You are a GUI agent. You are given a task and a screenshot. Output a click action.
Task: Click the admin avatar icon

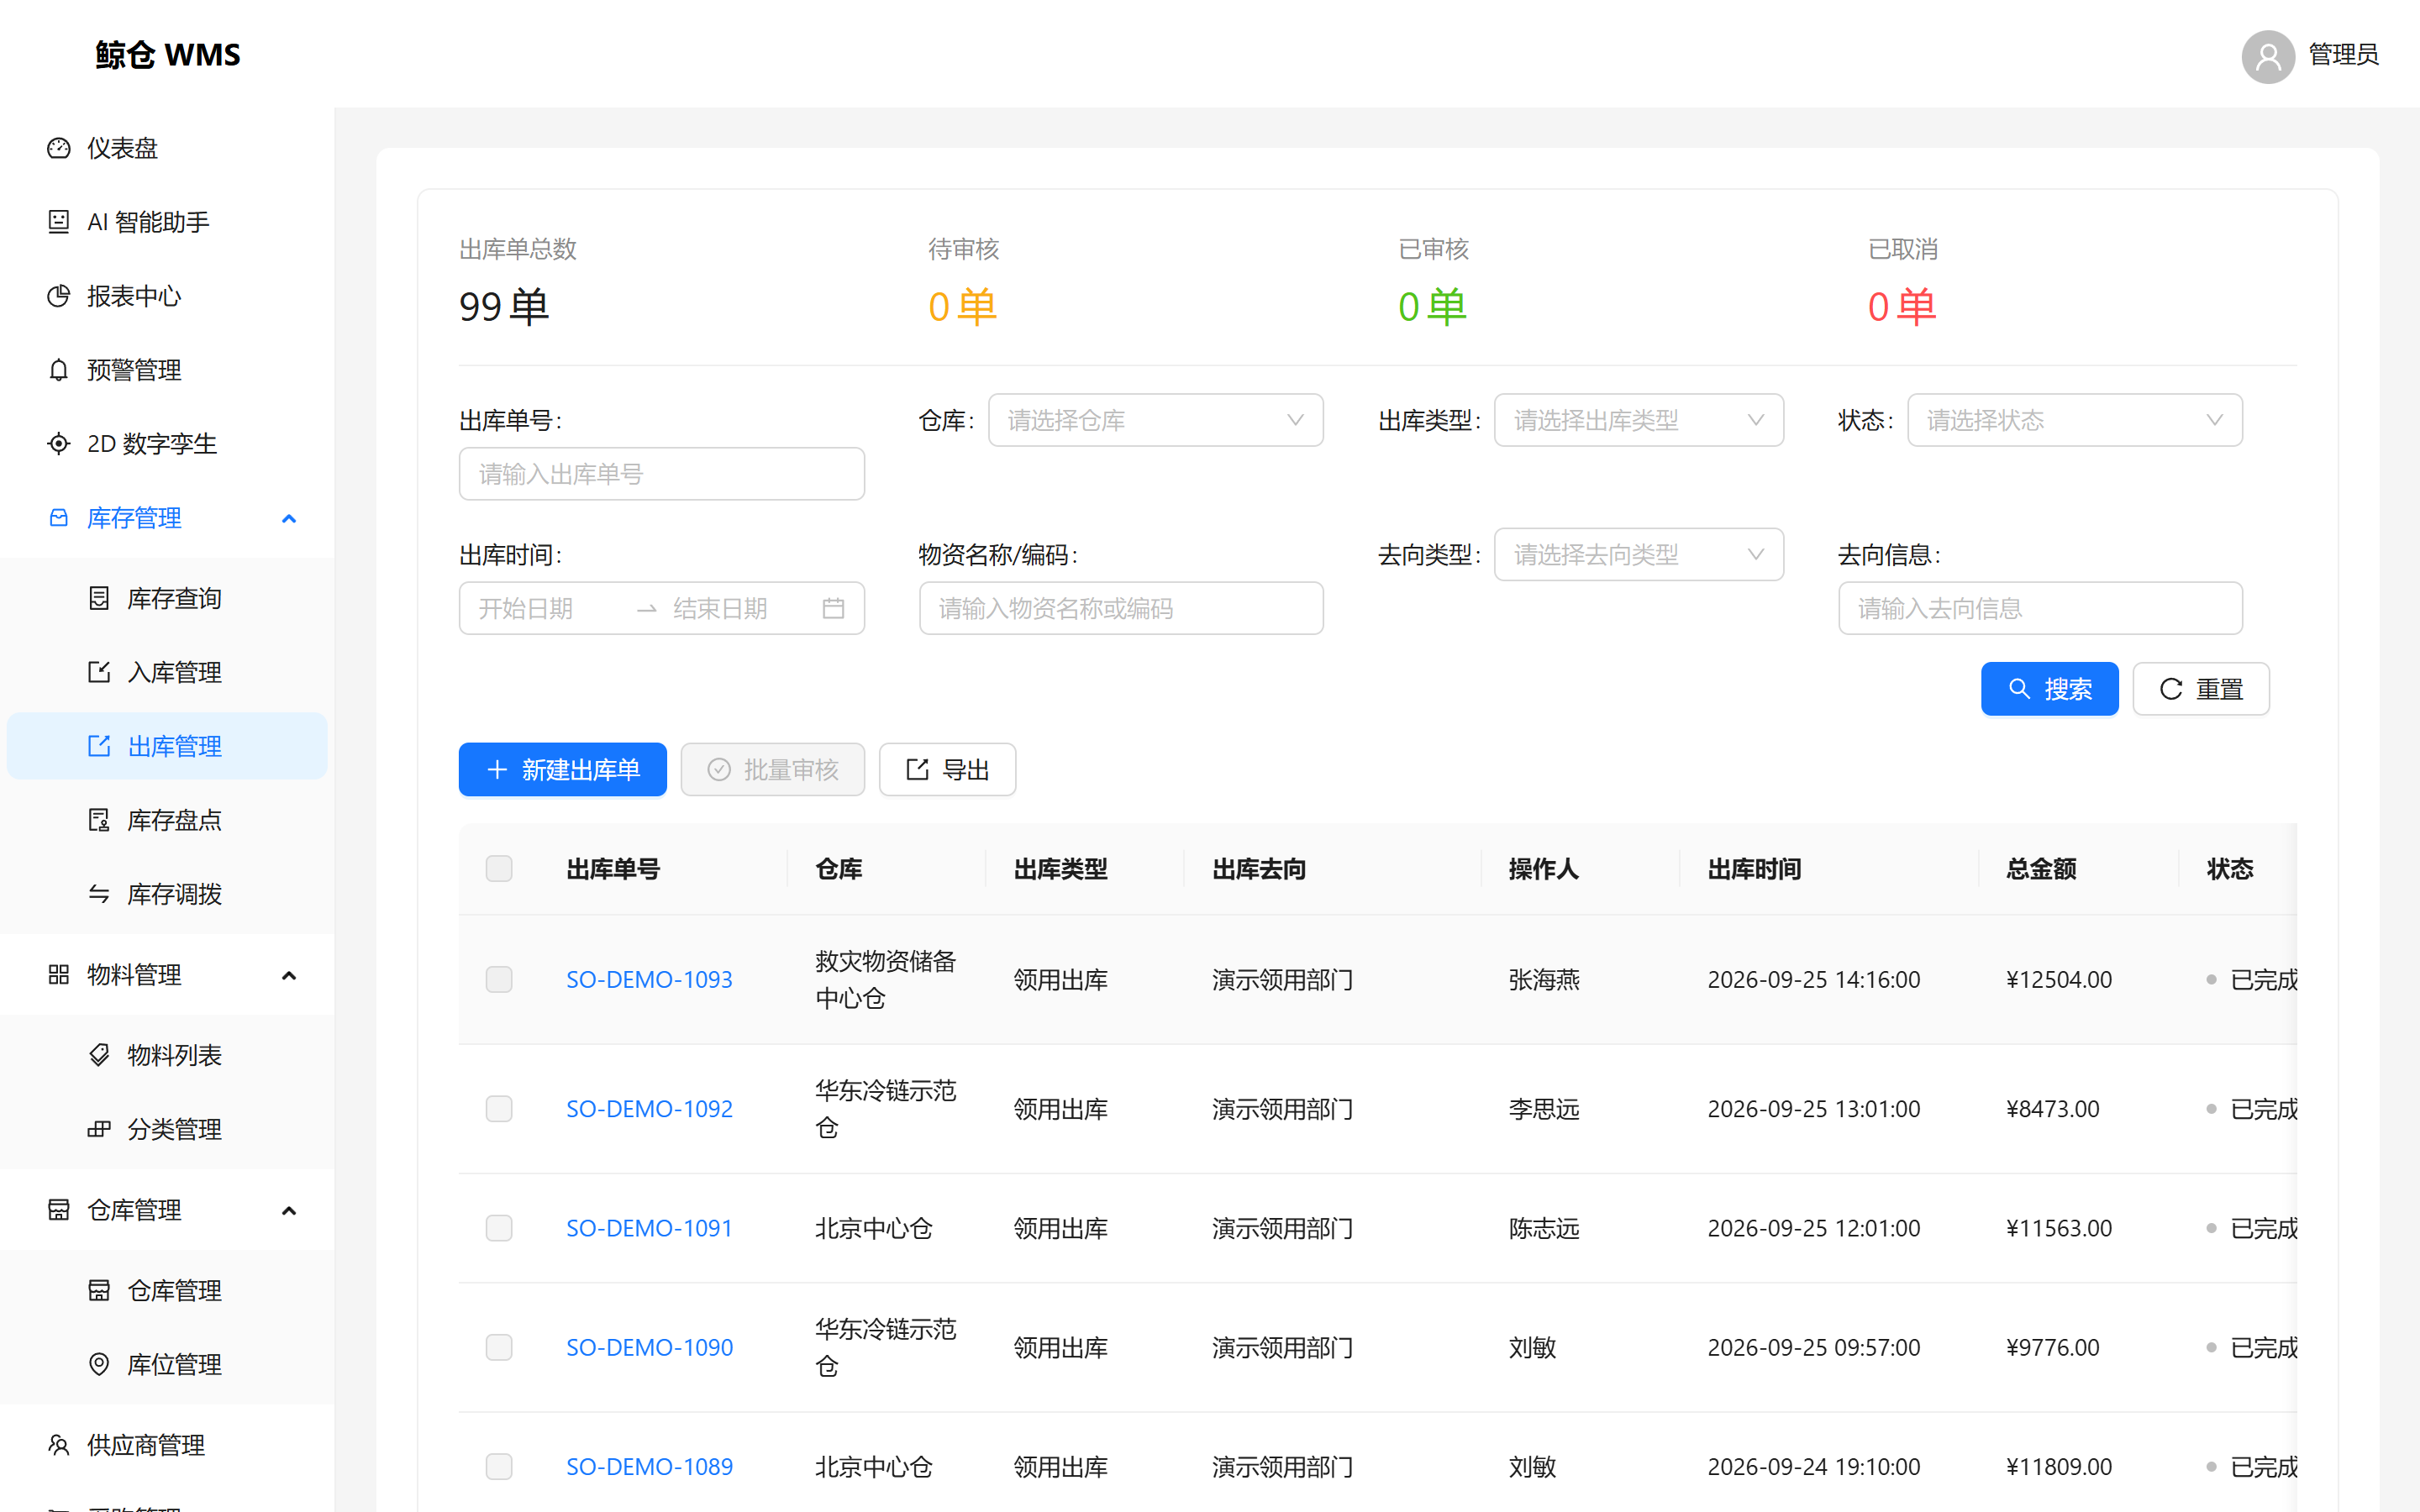(x=2268, y=56)
